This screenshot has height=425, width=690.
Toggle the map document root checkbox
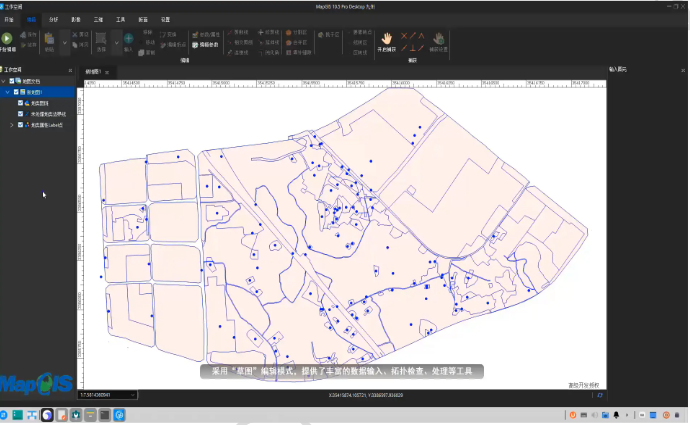click(12, 81)
